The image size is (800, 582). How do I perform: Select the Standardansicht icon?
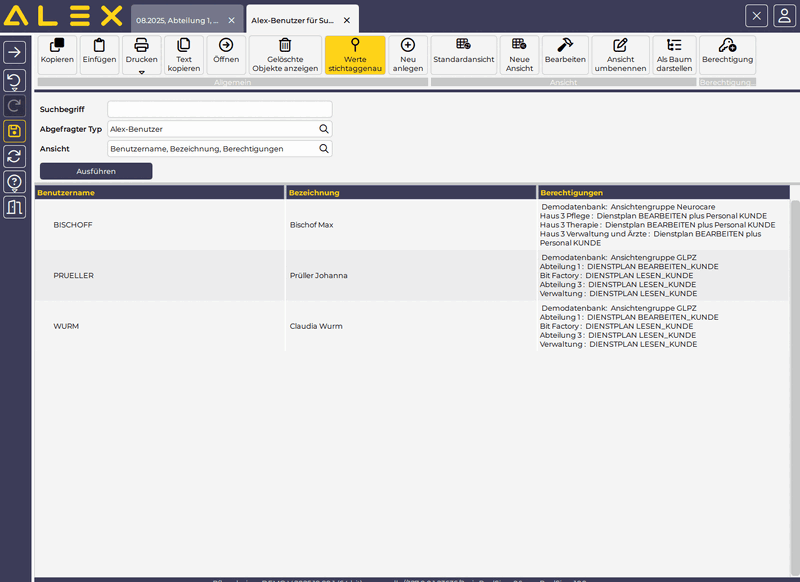[463, 45]
